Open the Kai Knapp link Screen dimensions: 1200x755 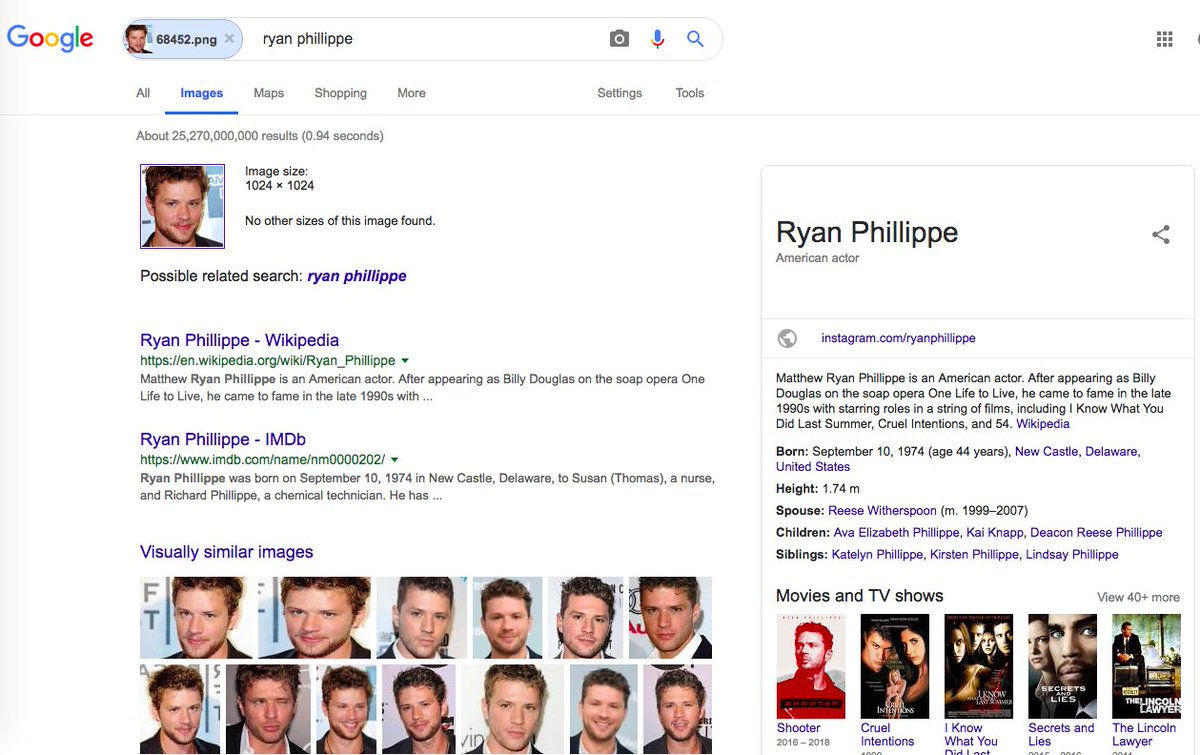995,533
